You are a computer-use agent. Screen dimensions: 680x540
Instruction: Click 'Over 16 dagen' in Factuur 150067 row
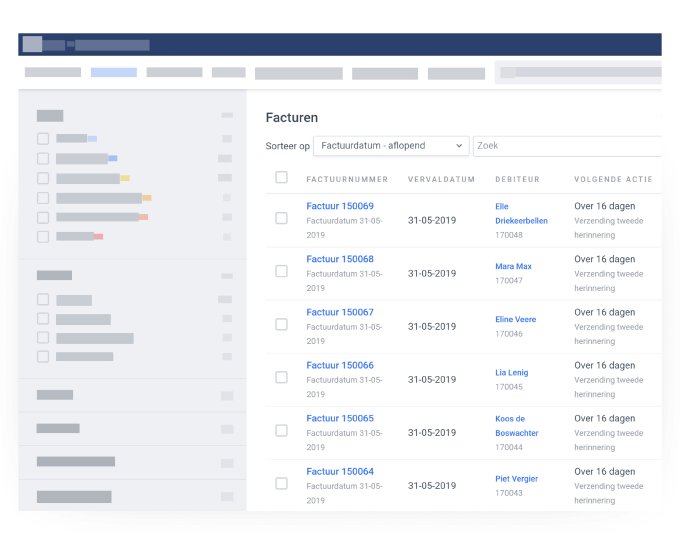tap(605, 312)
